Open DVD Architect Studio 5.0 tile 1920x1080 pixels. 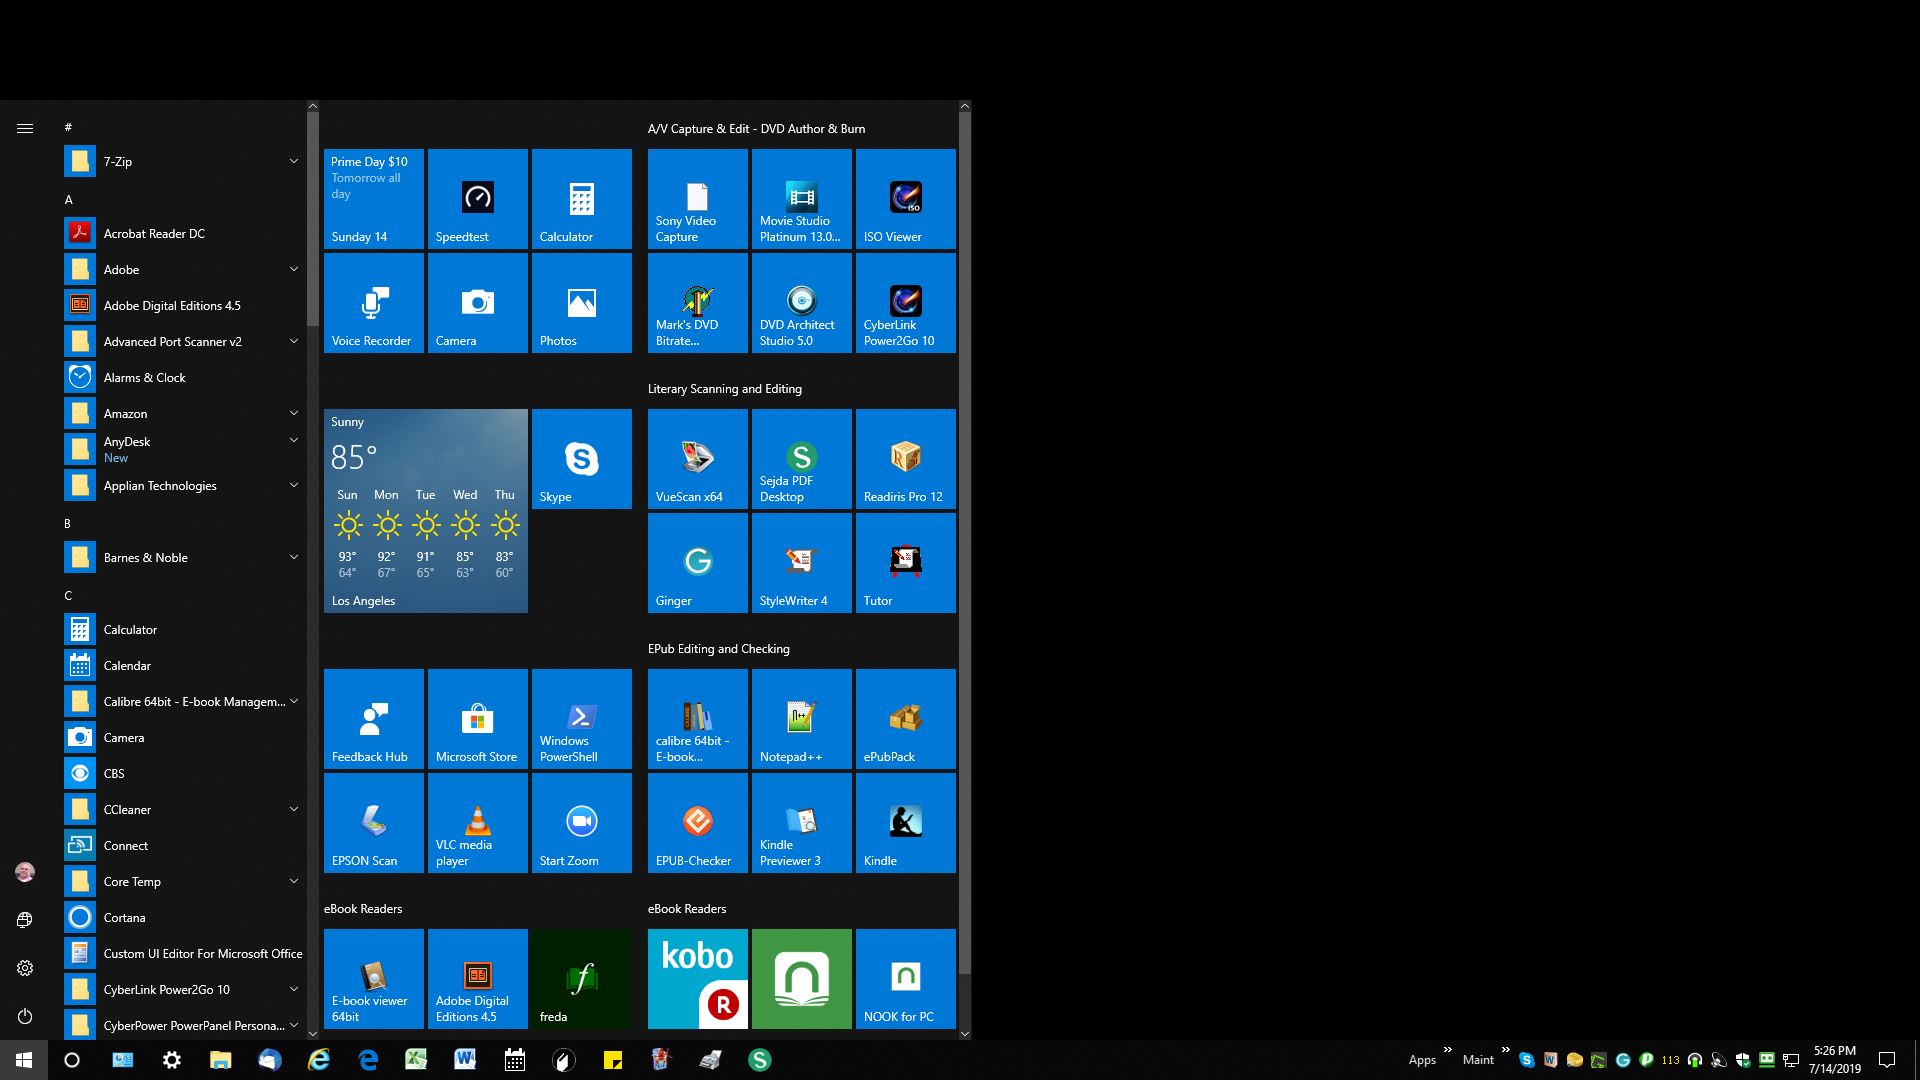(801, 303)
